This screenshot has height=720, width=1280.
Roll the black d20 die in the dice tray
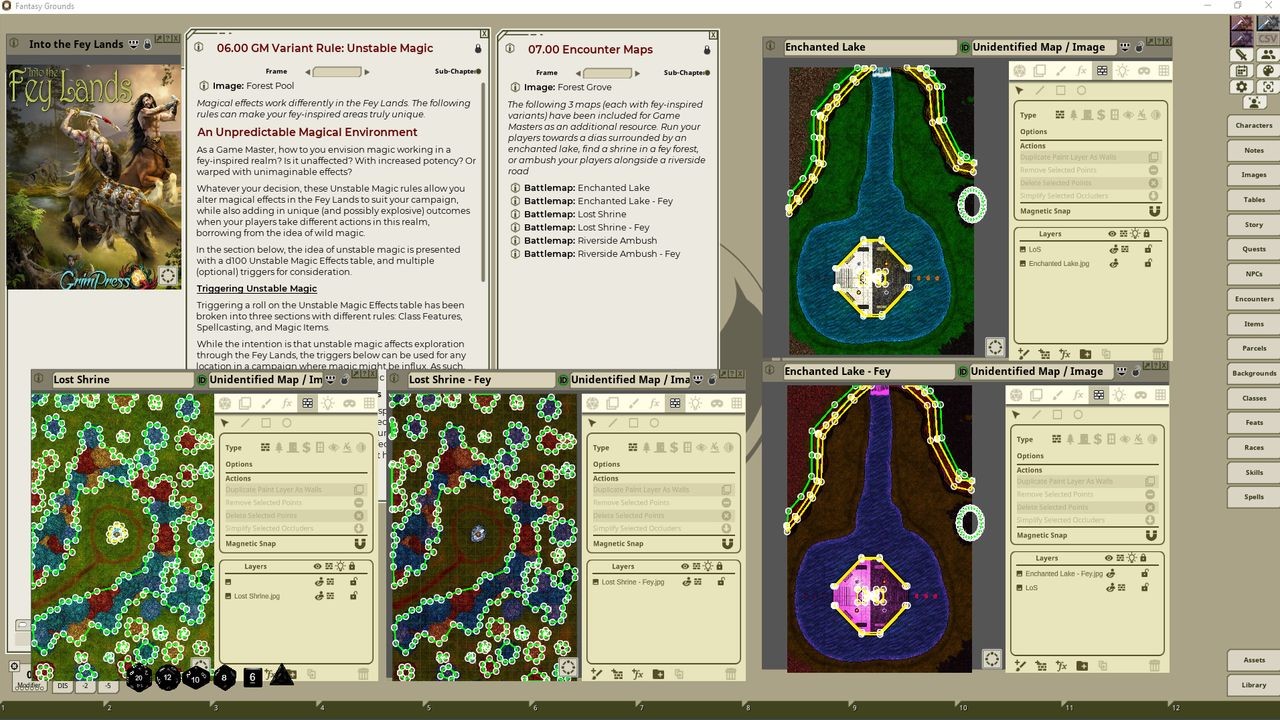[138, 677]
